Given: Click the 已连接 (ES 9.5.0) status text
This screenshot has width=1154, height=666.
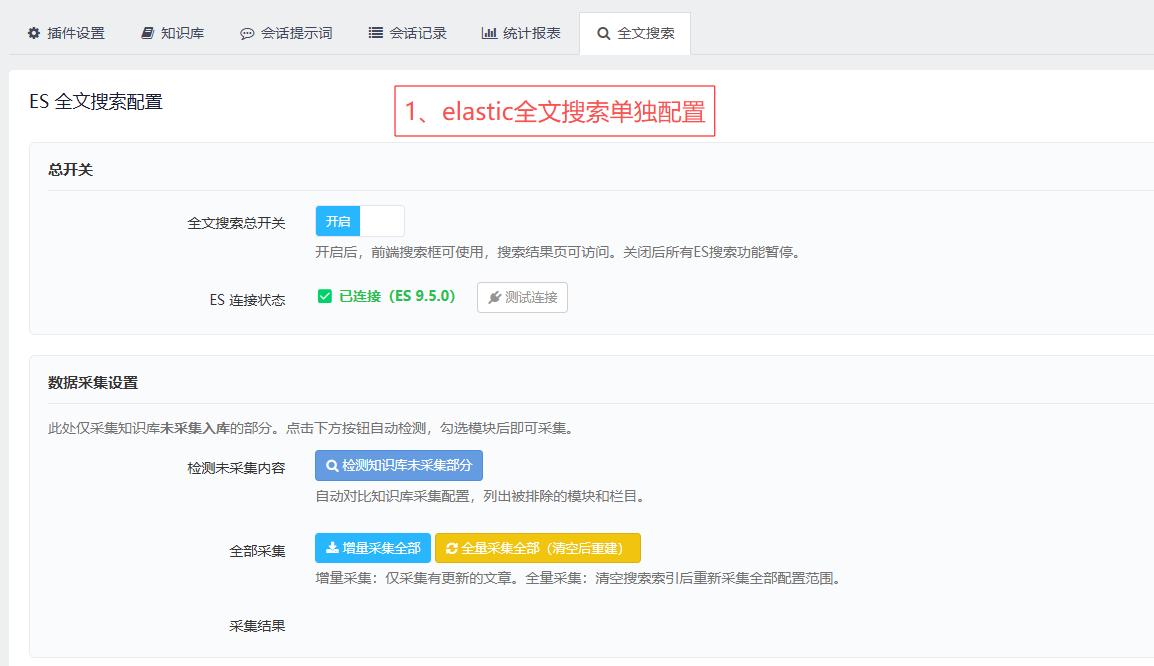Looking at the screenshot, I should [397, 296].
